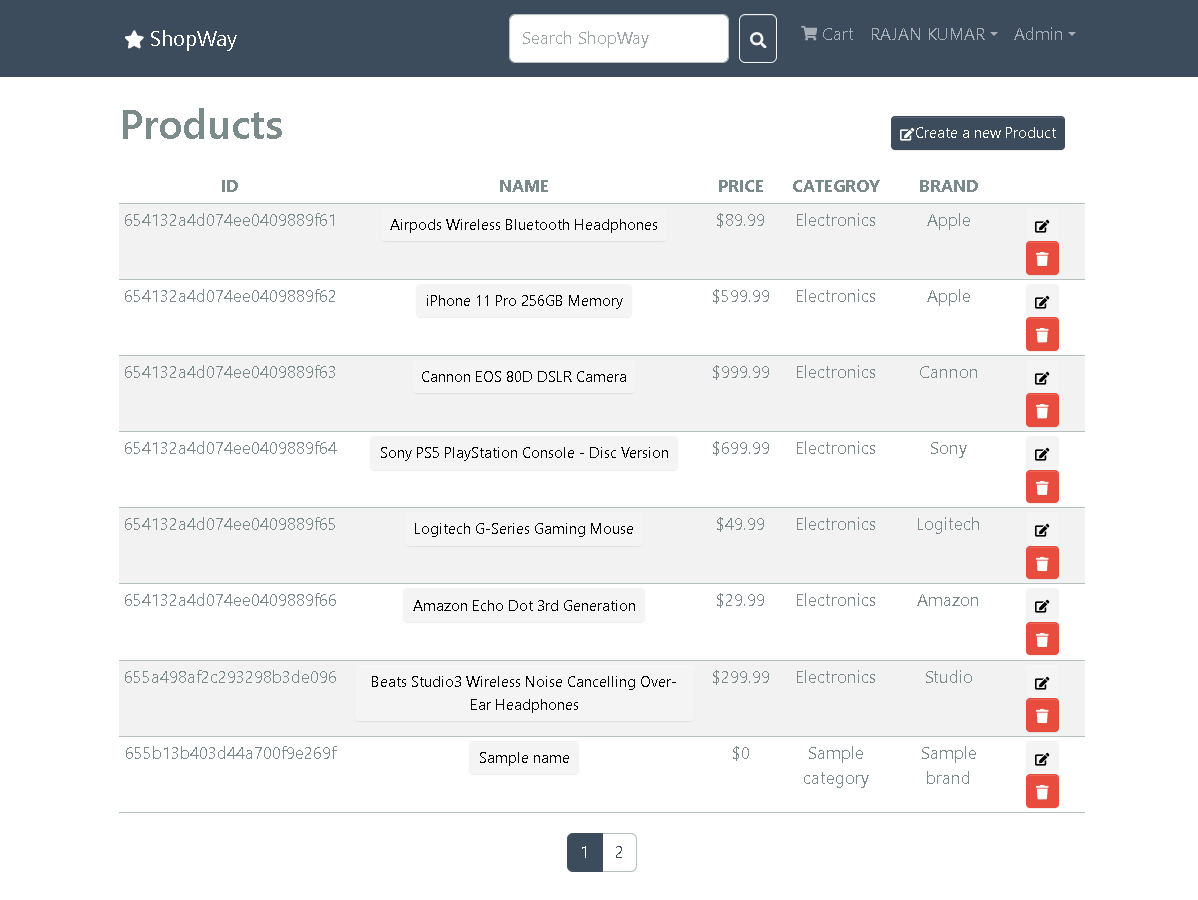
Task: Click the ShopWay star logo icon
Action: coord(134,39)
